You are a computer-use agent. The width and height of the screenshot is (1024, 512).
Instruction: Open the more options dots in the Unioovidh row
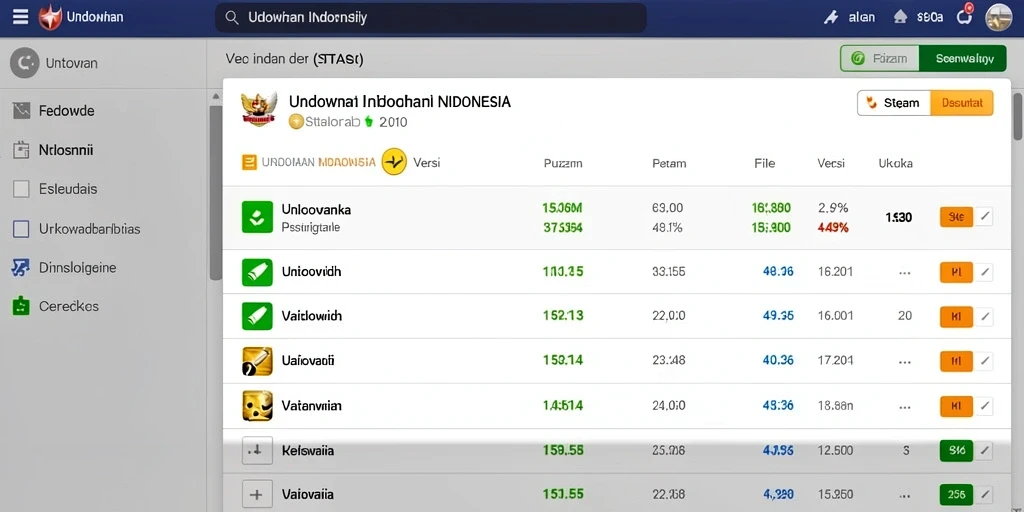click(x=904, y=273)
